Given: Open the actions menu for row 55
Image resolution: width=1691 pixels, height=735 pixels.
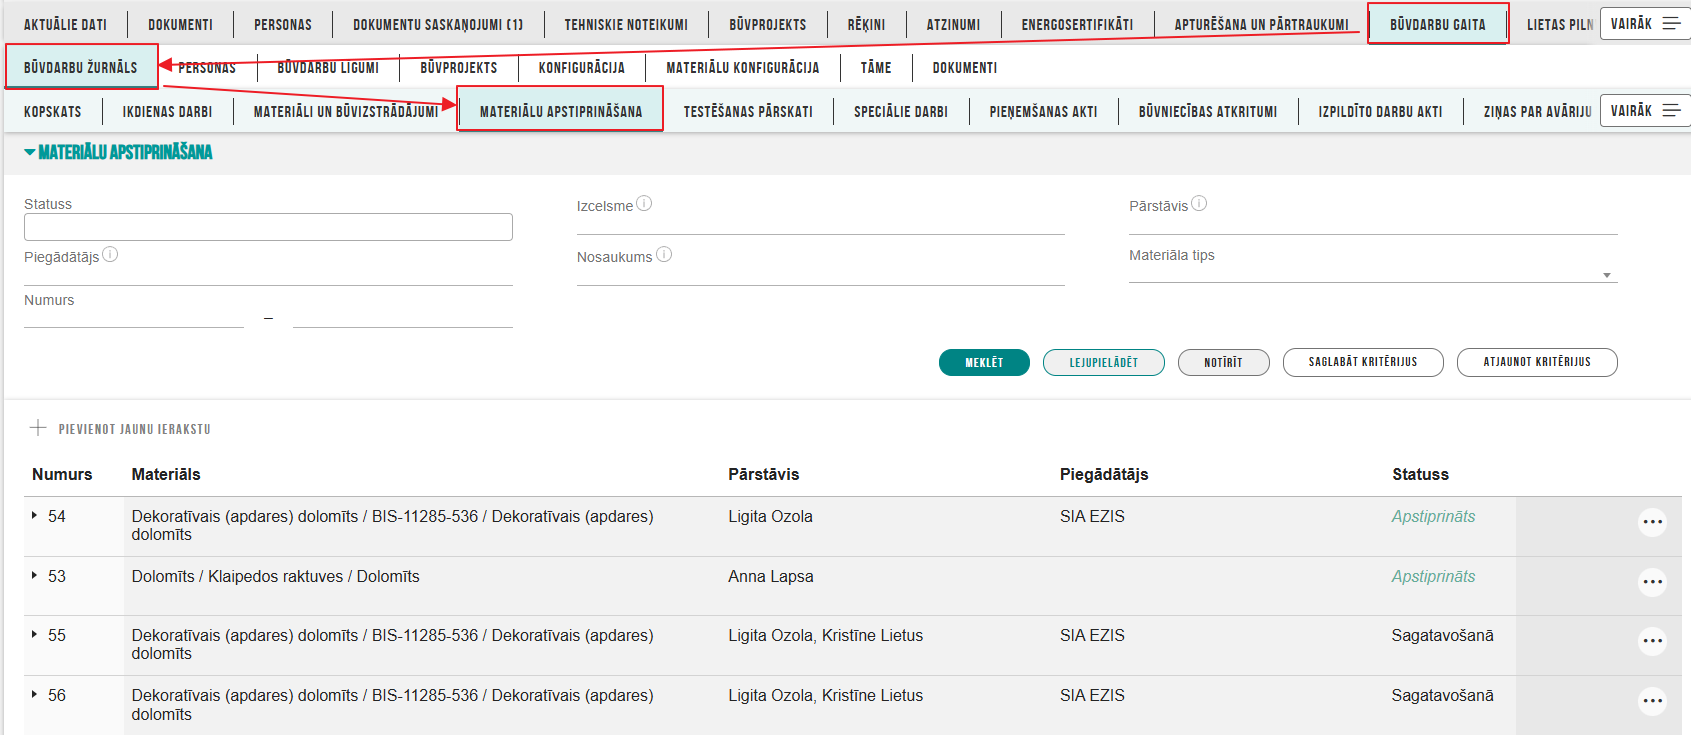Looking at the screenshot, I should click(x=1652, y=641).
